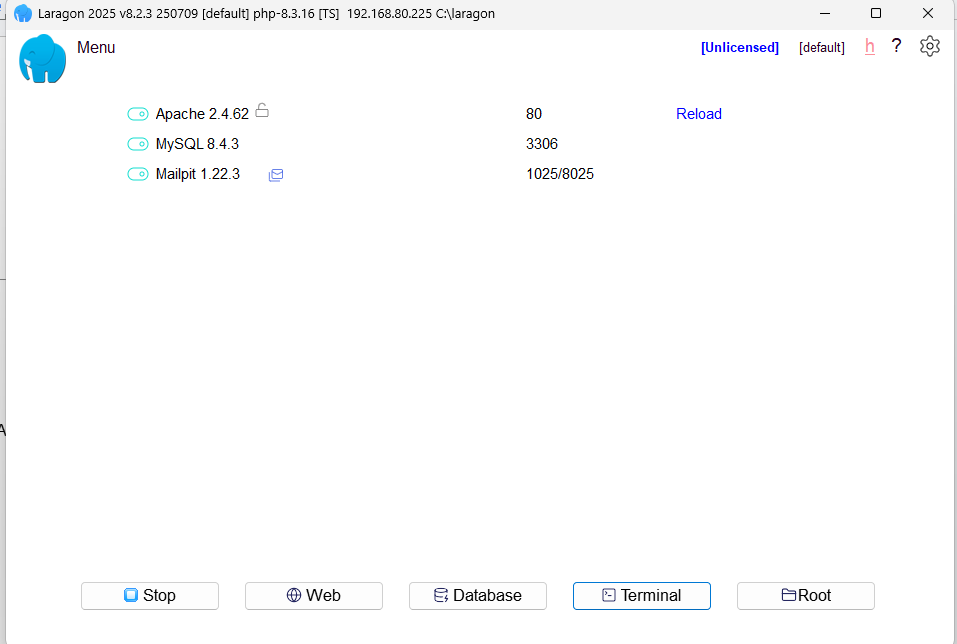Screen dimensions: 957x644
Task: Click the red 'h' icon
Action: [870, 47]
